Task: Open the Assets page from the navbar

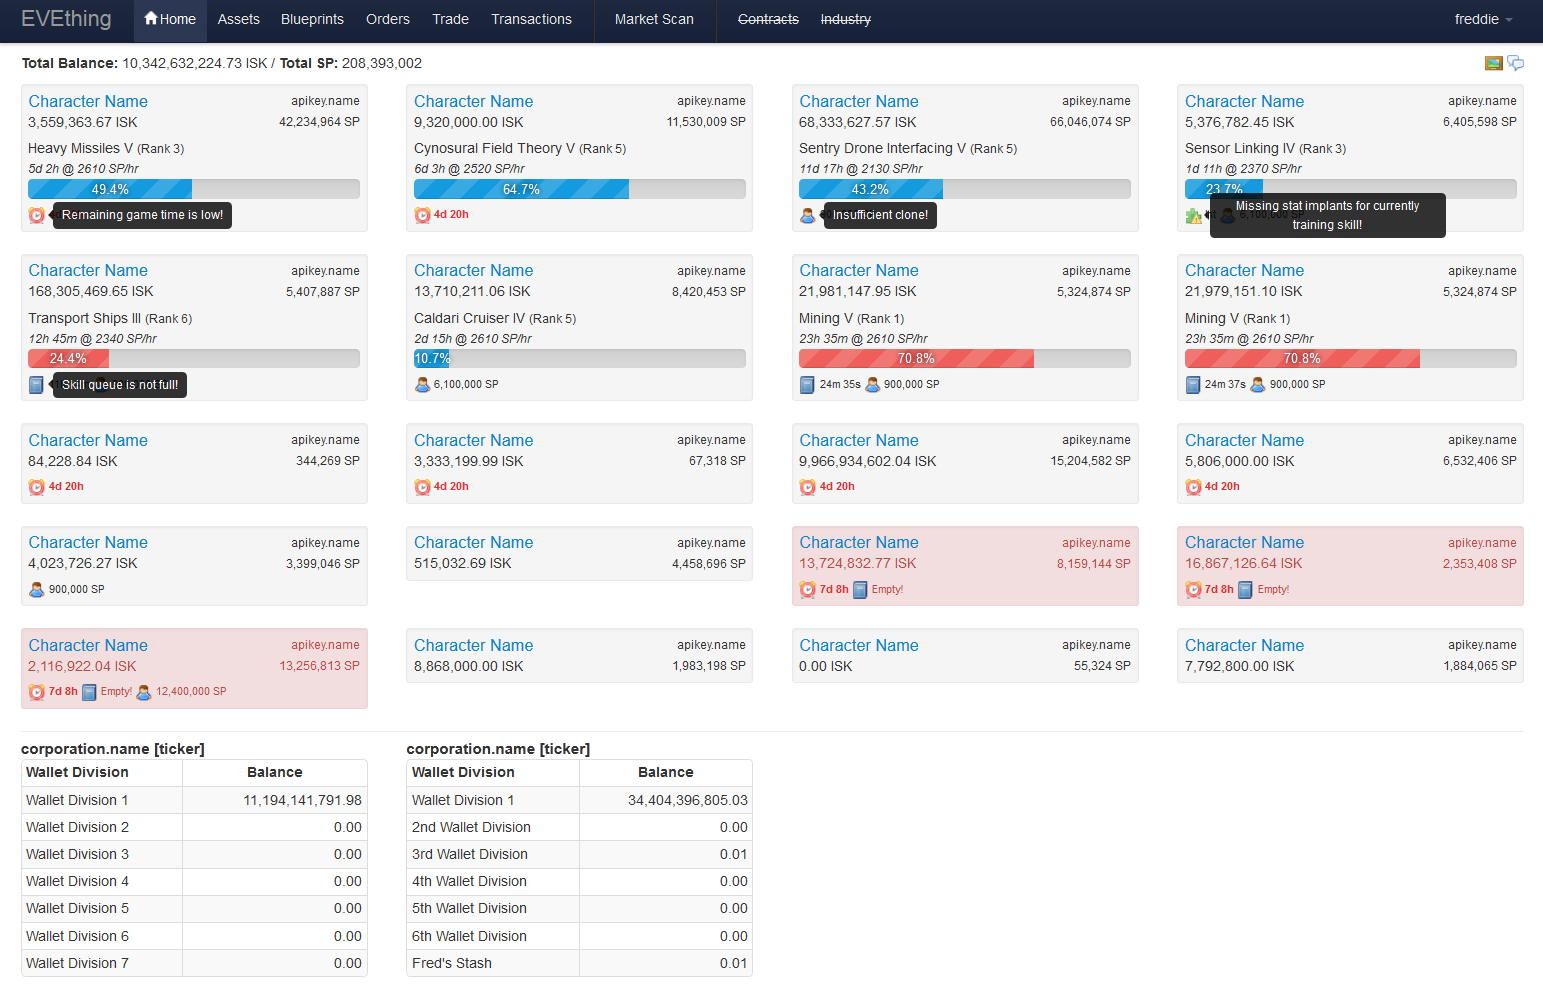Action: tap(238, 19)
